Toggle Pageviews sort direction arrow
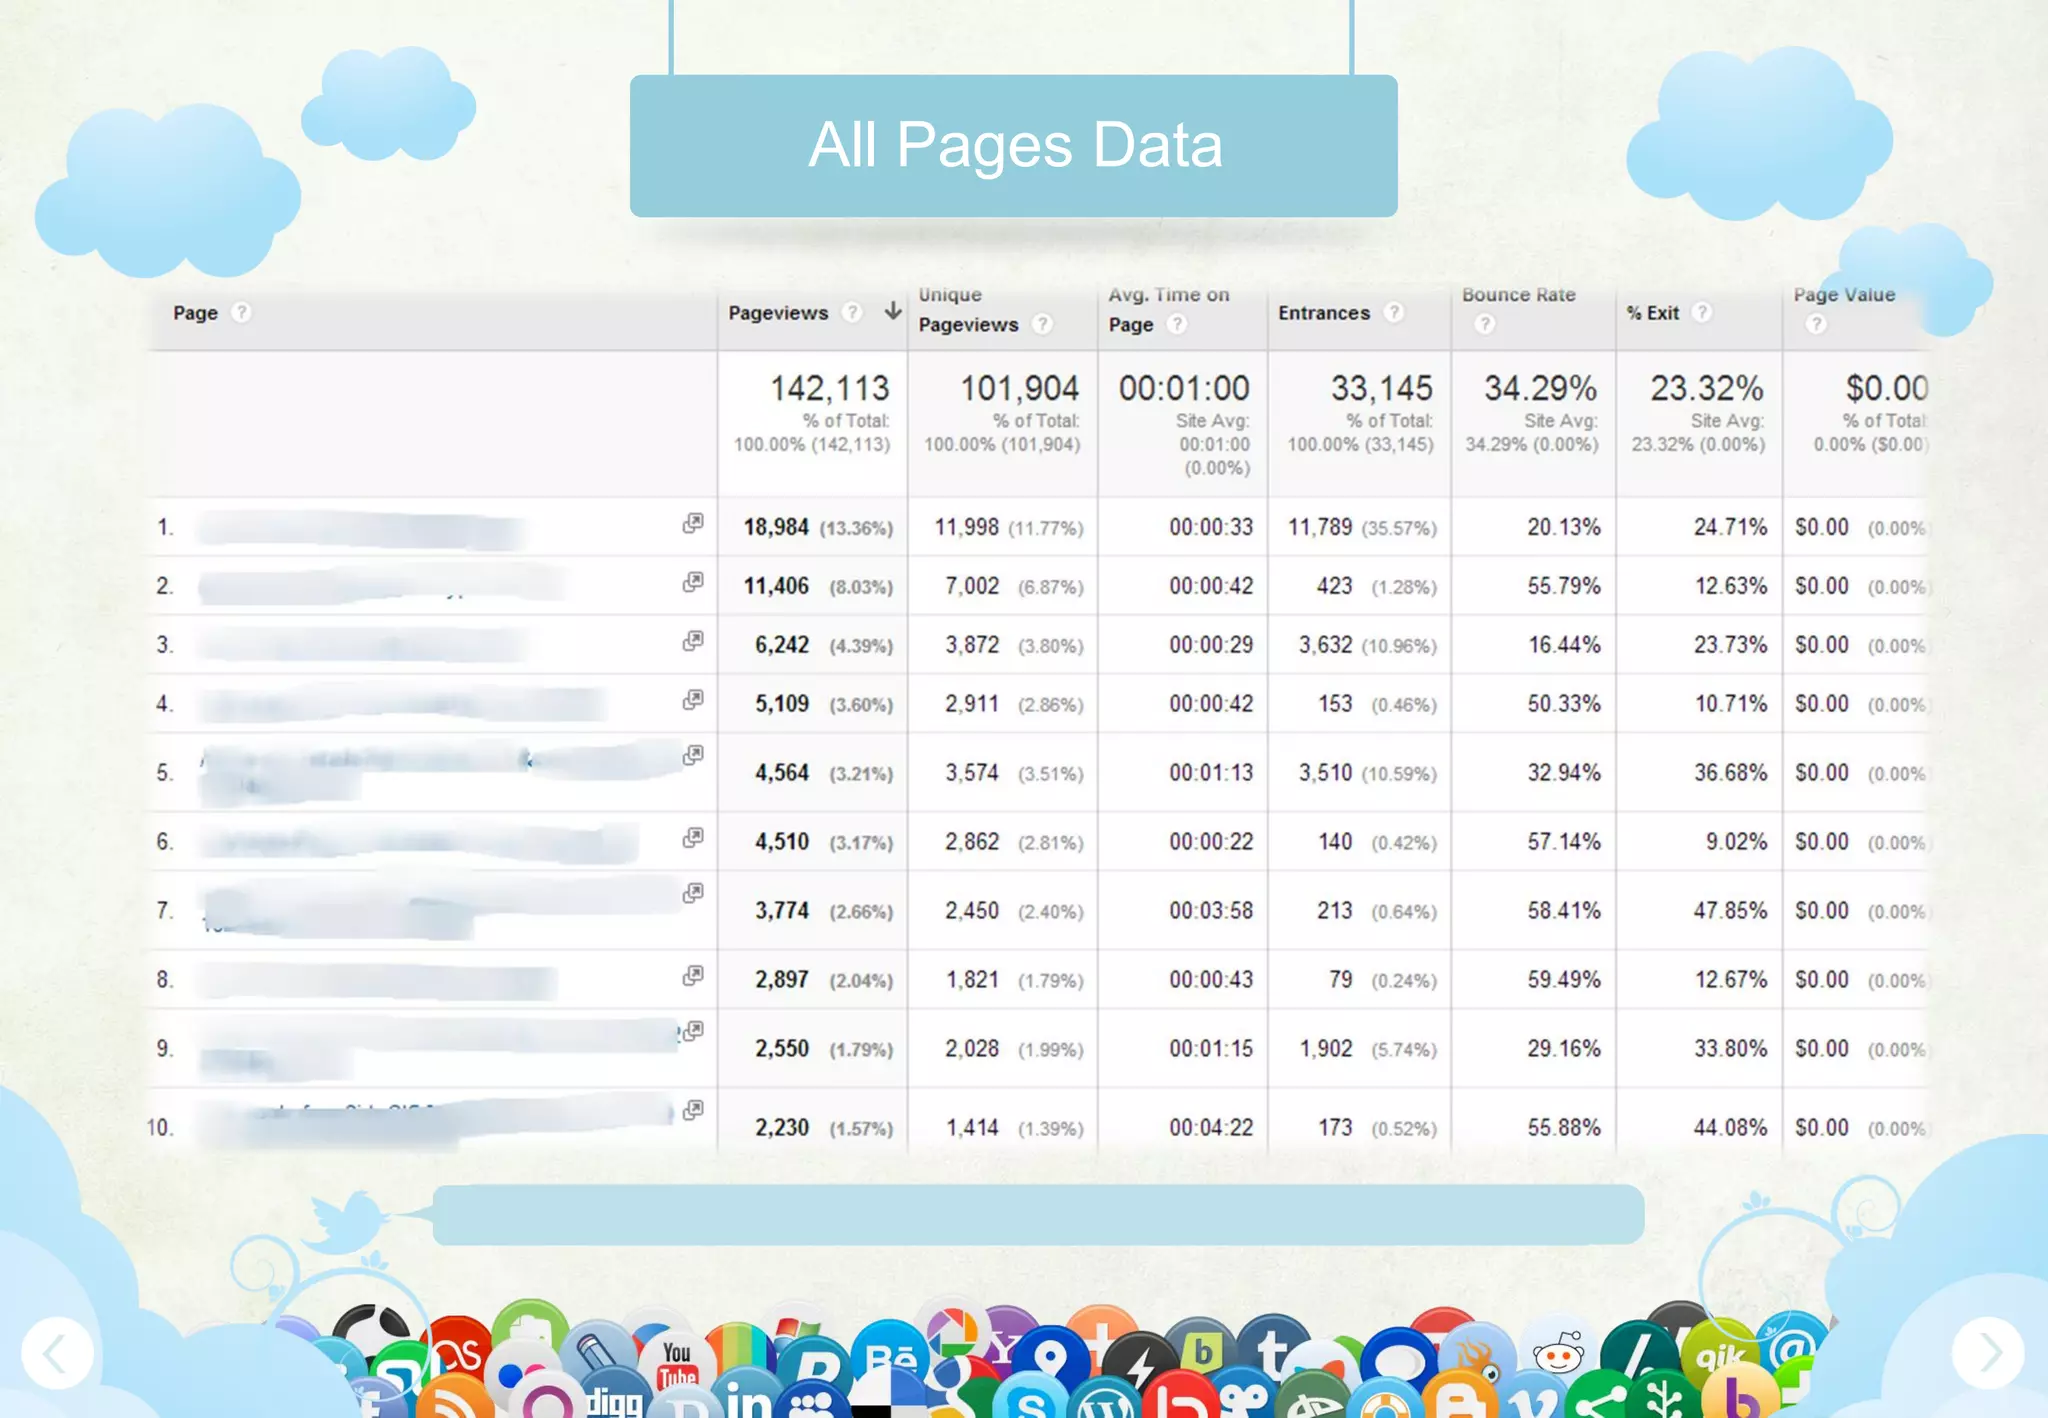Screen dimensions: 2048x1418 click(892, 311)
